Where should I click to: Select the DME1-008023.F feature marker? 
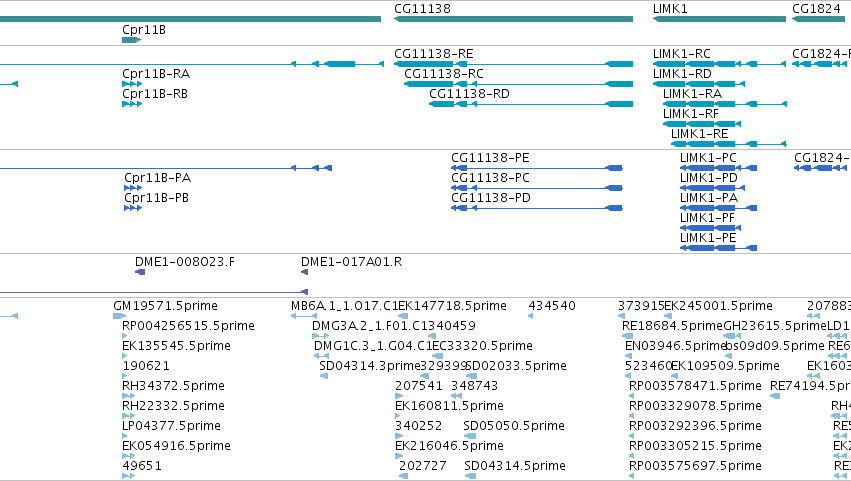tap(140, 272)
